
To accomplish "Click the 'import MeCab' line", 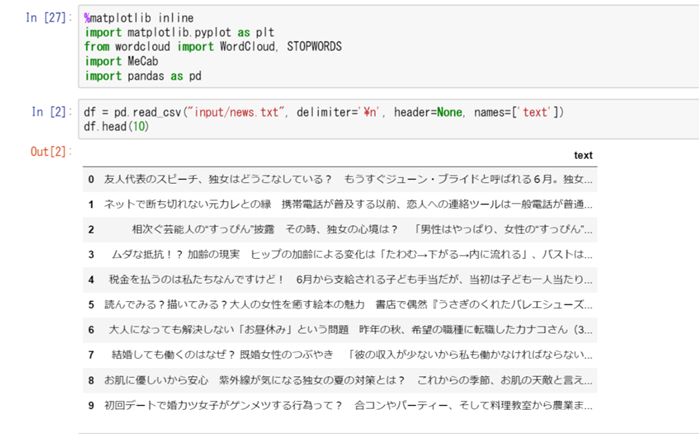I will click(x=121, y=61).
